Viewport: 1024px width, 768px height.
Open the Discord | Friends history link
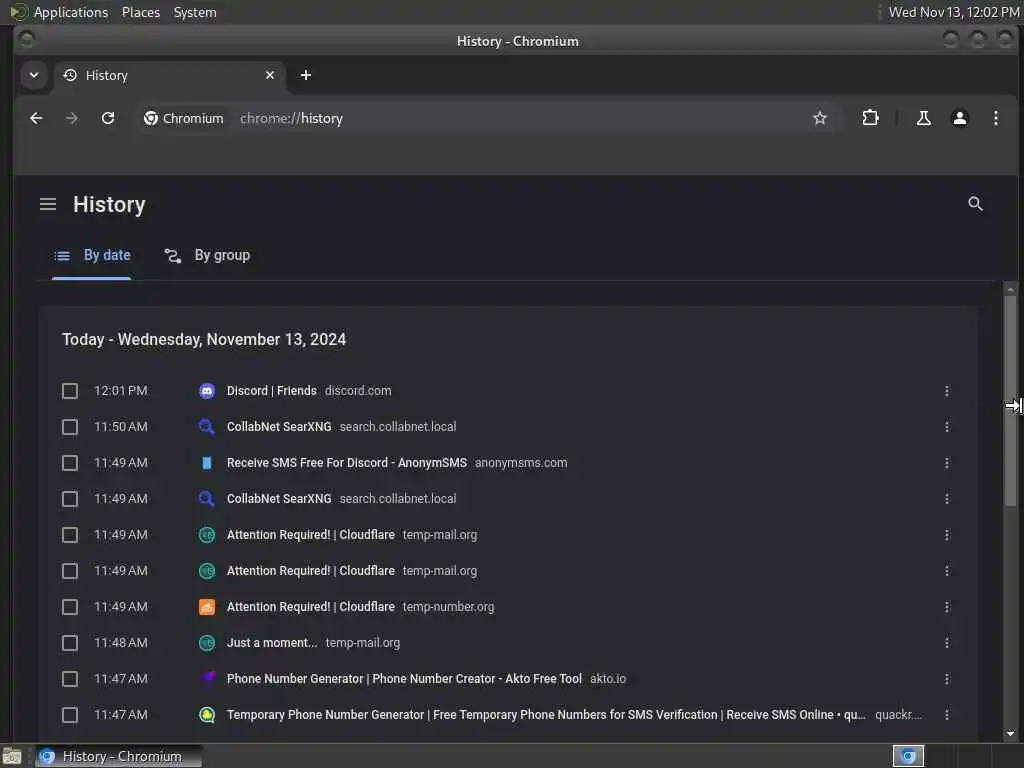tap(271, 391)
